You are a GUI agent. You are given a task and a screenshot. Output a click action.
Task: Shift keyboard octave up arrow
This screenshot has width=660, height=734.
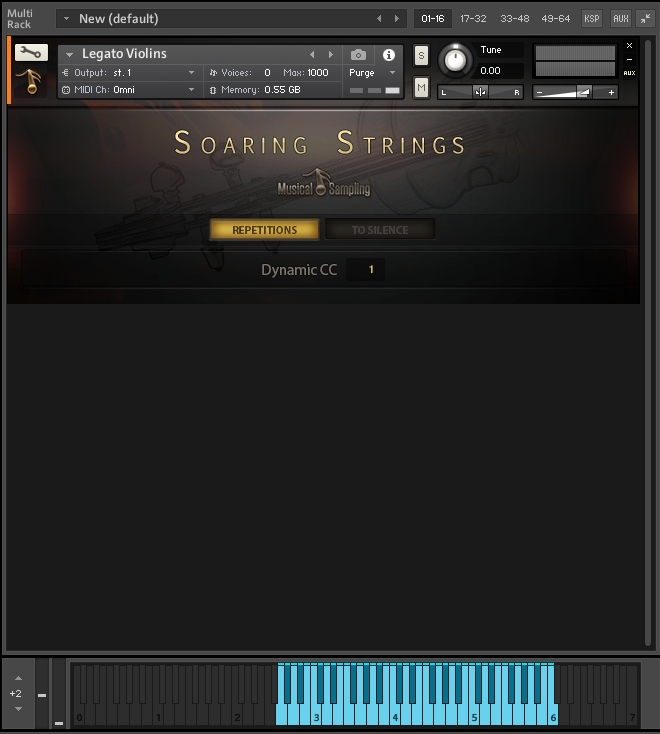[18, 678]
